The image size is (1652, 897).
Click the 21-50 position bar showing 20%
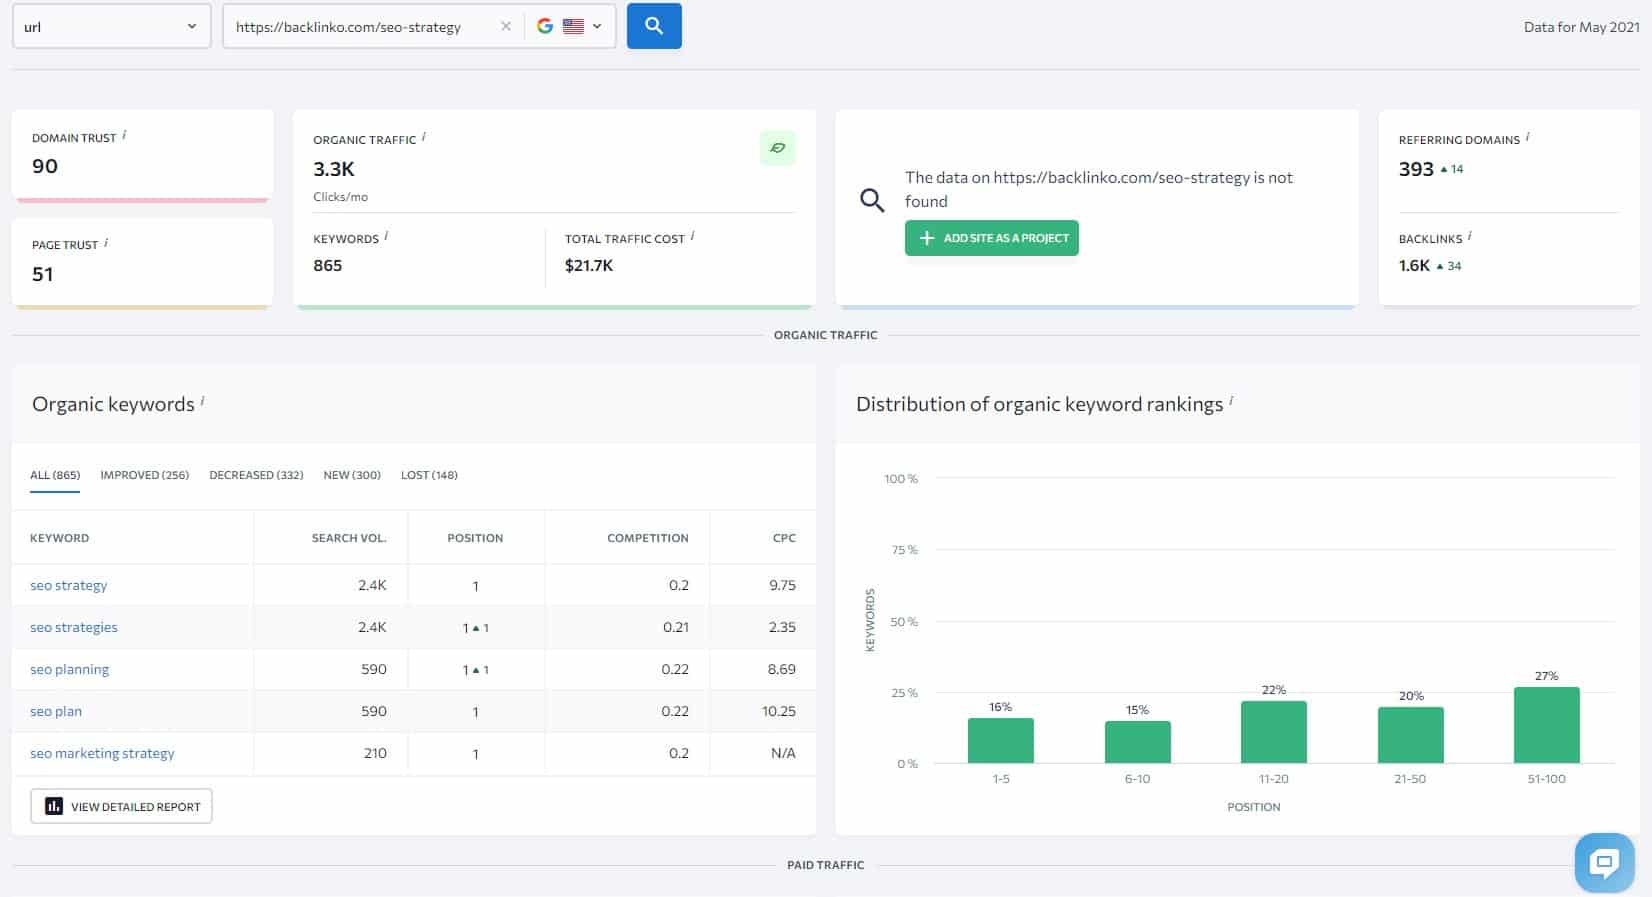(x=1411, y=735)
